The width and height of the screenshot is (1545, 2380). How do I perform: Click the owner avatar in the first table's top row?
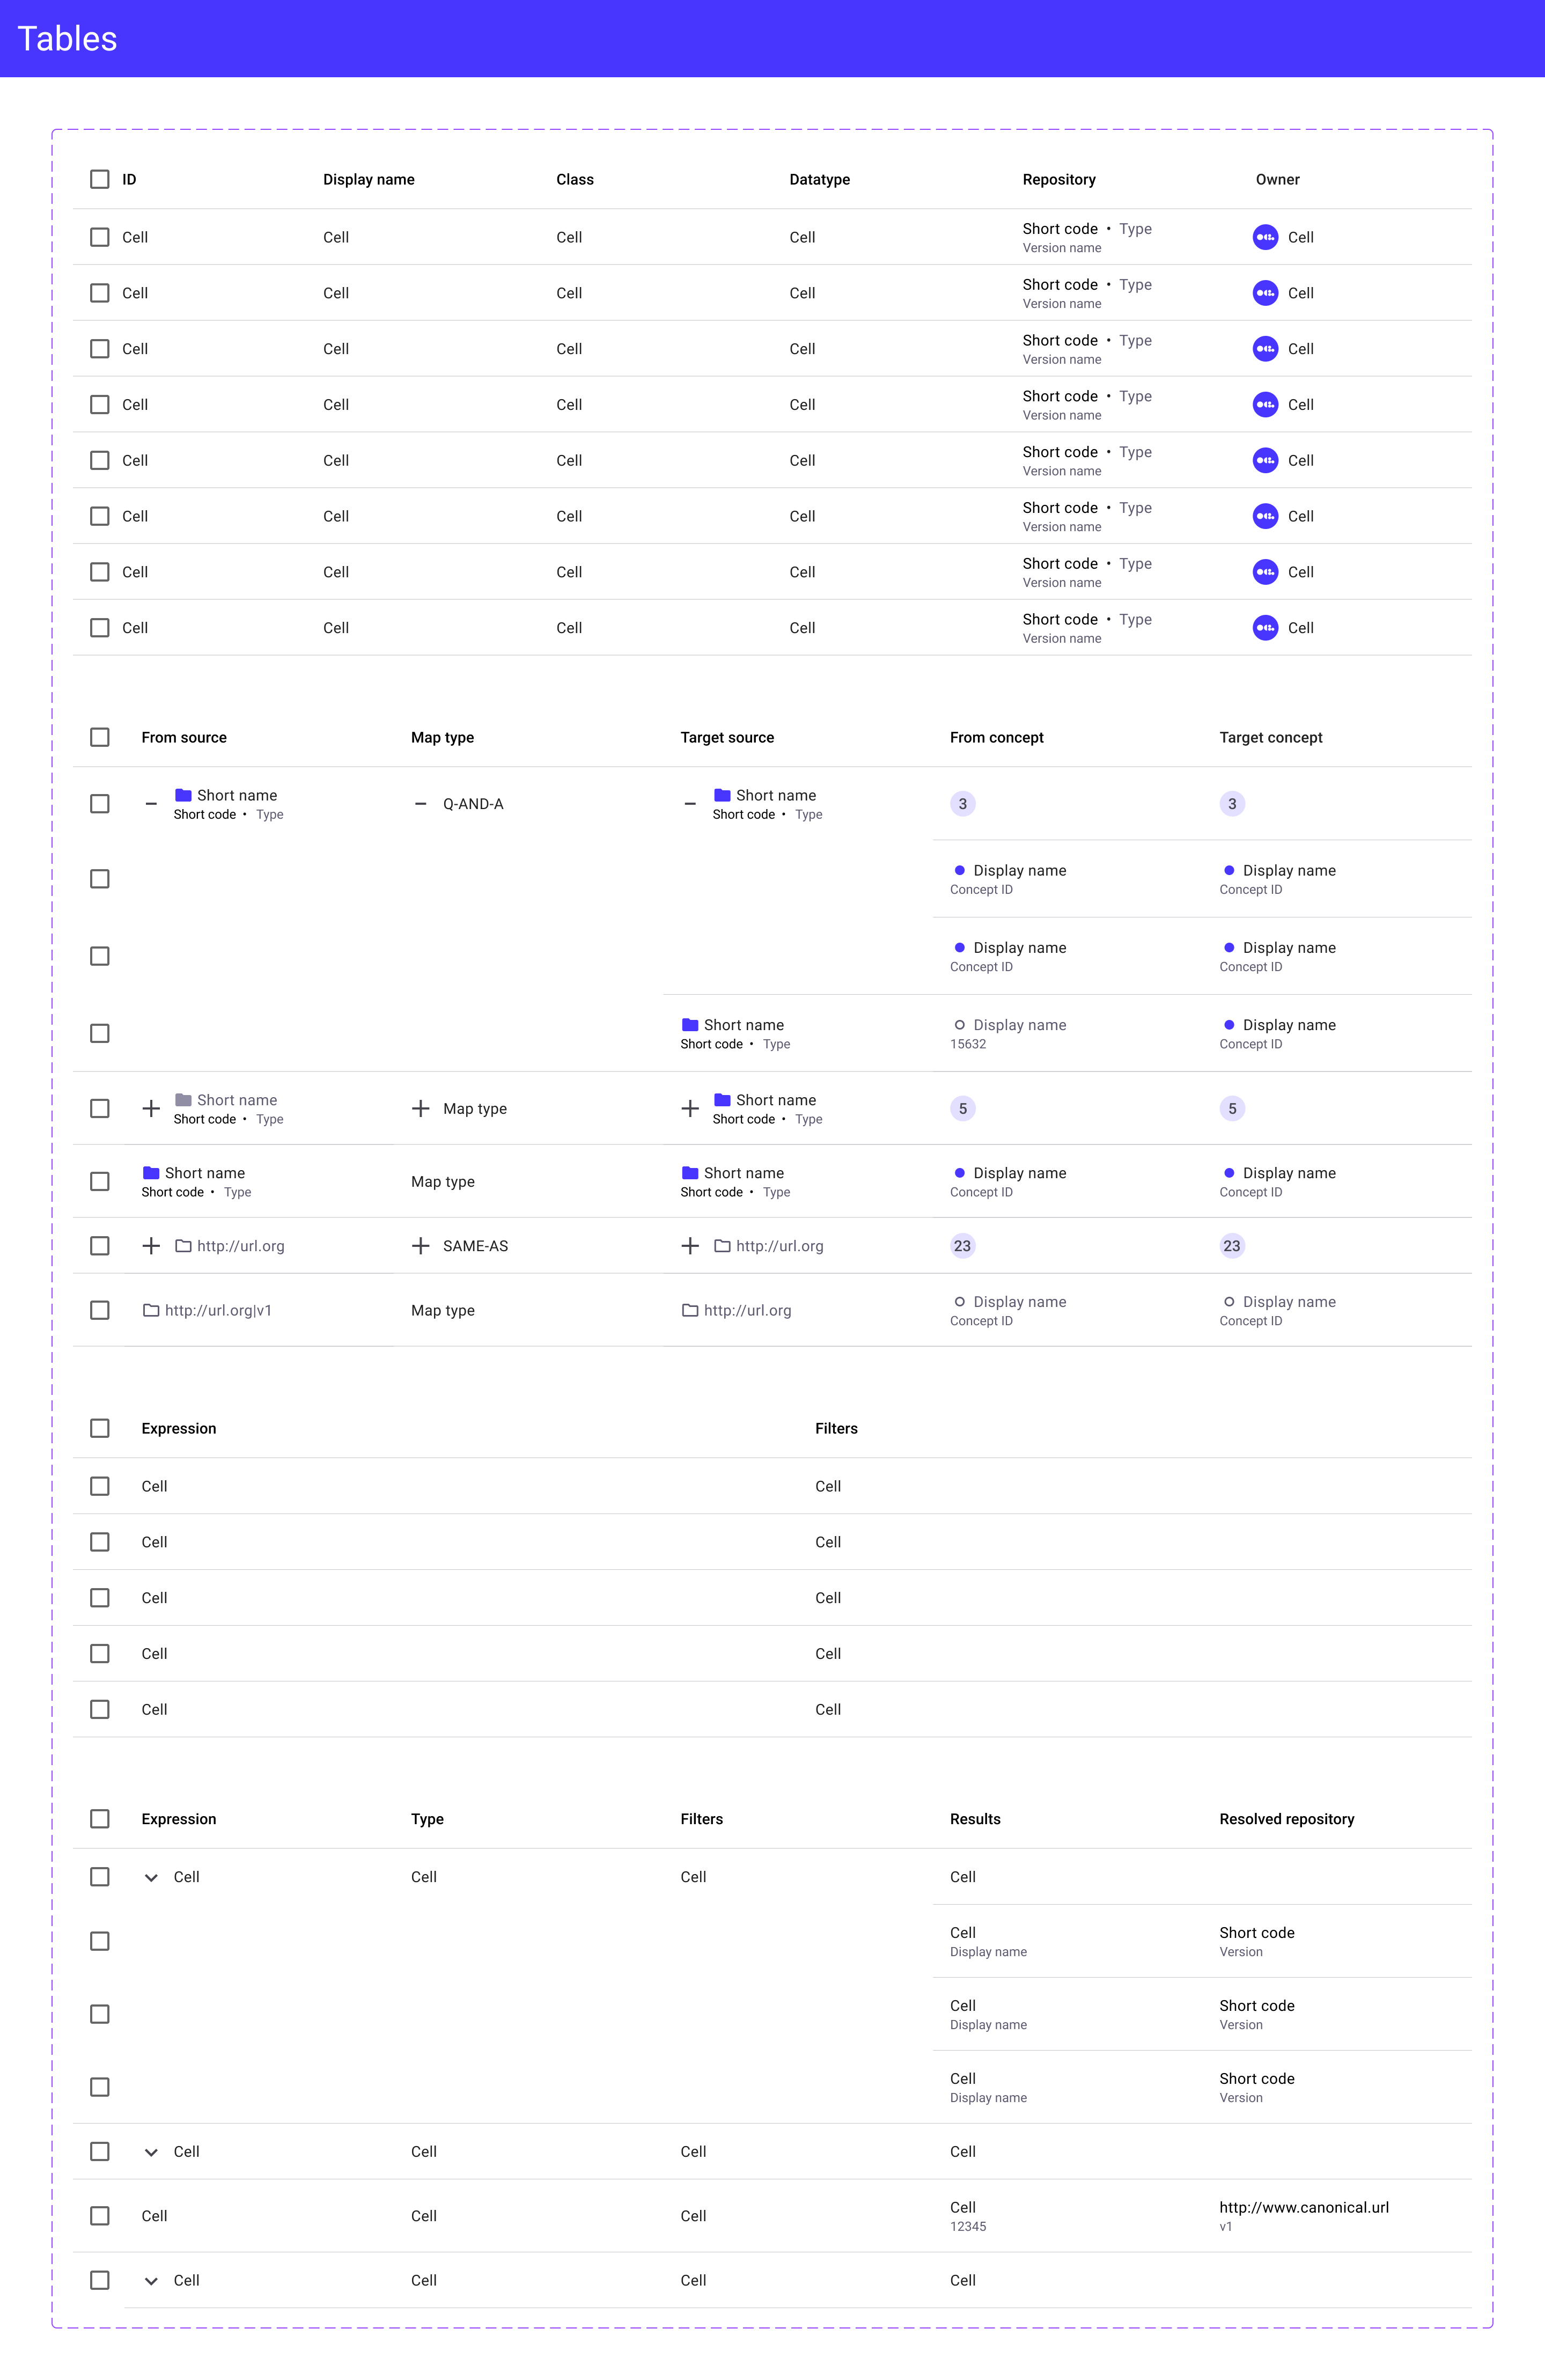tap(1265, 237)
